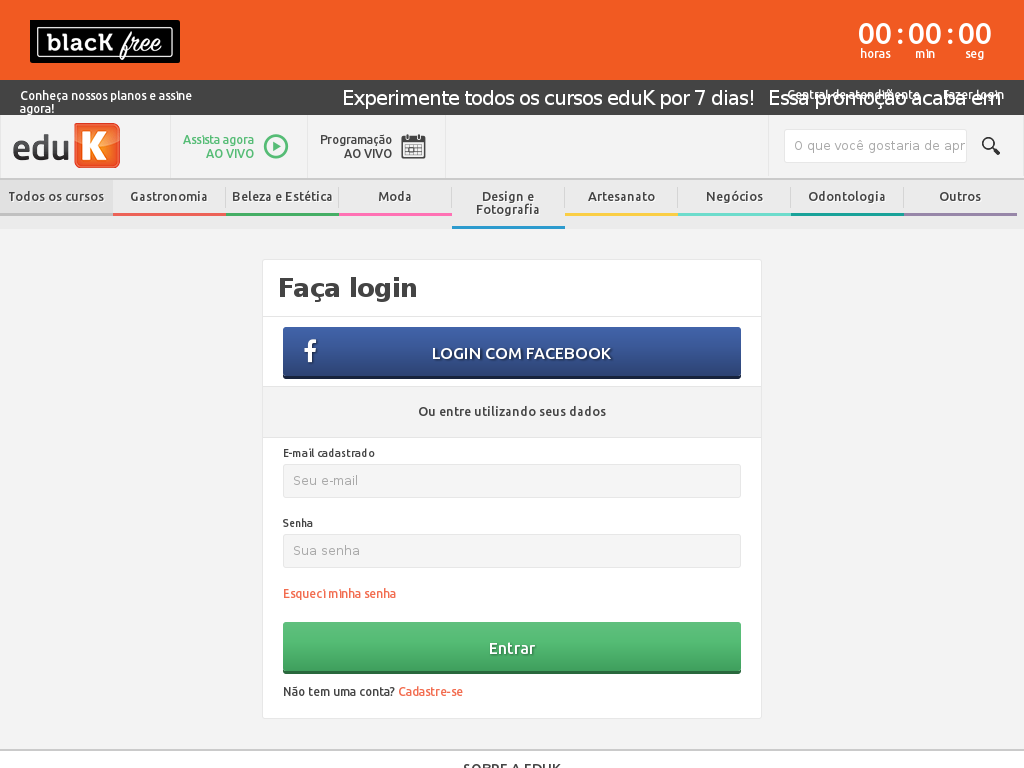The image size is (1024, 768).
Task: Open the Esqueci minha senha link
Action: [340, 593]
